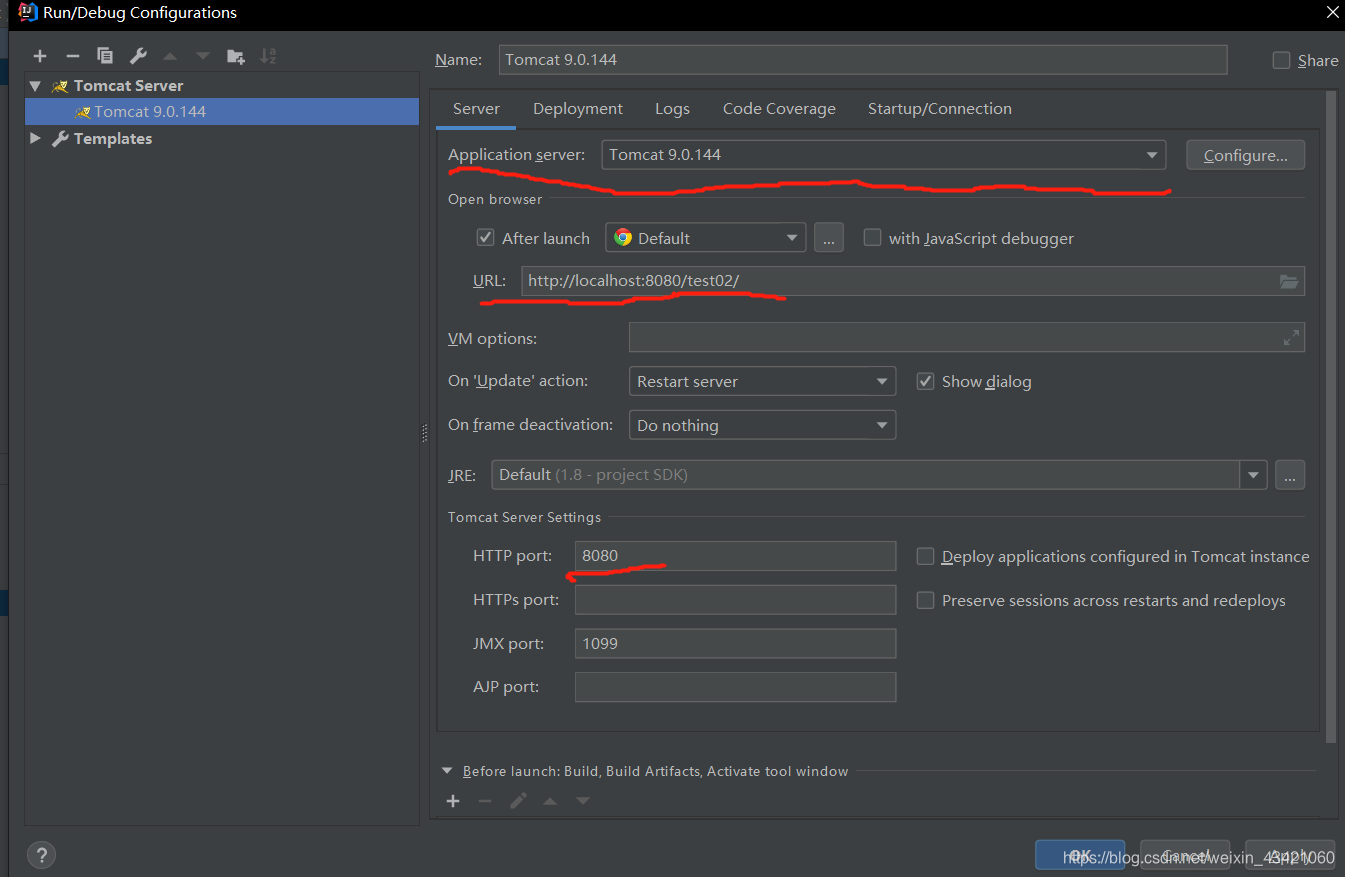Click the Configure... button
Viewport: 1345px width, 877px height.
click(1245, 155)
